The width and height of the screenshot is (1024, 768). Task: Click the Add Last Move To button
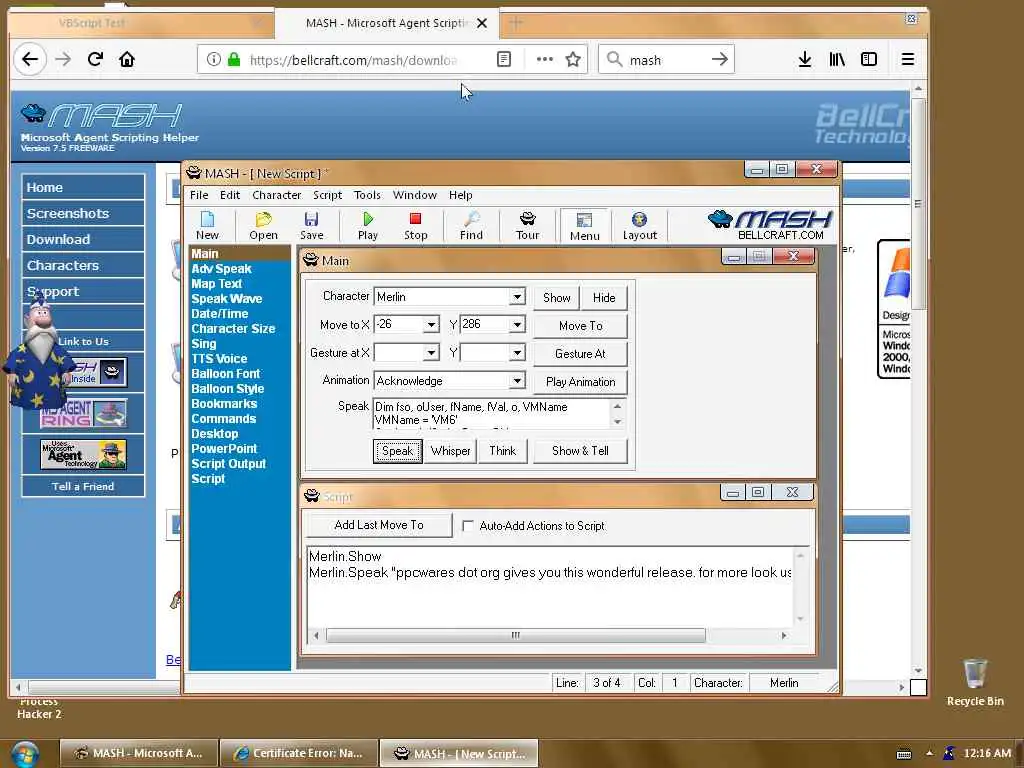click(379, 525)
